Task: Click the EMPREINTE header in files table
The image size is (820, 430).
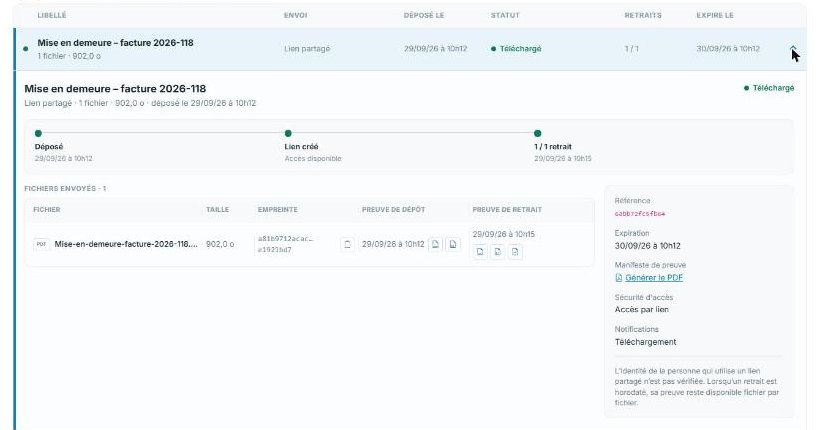Action: tap(278, 209)
